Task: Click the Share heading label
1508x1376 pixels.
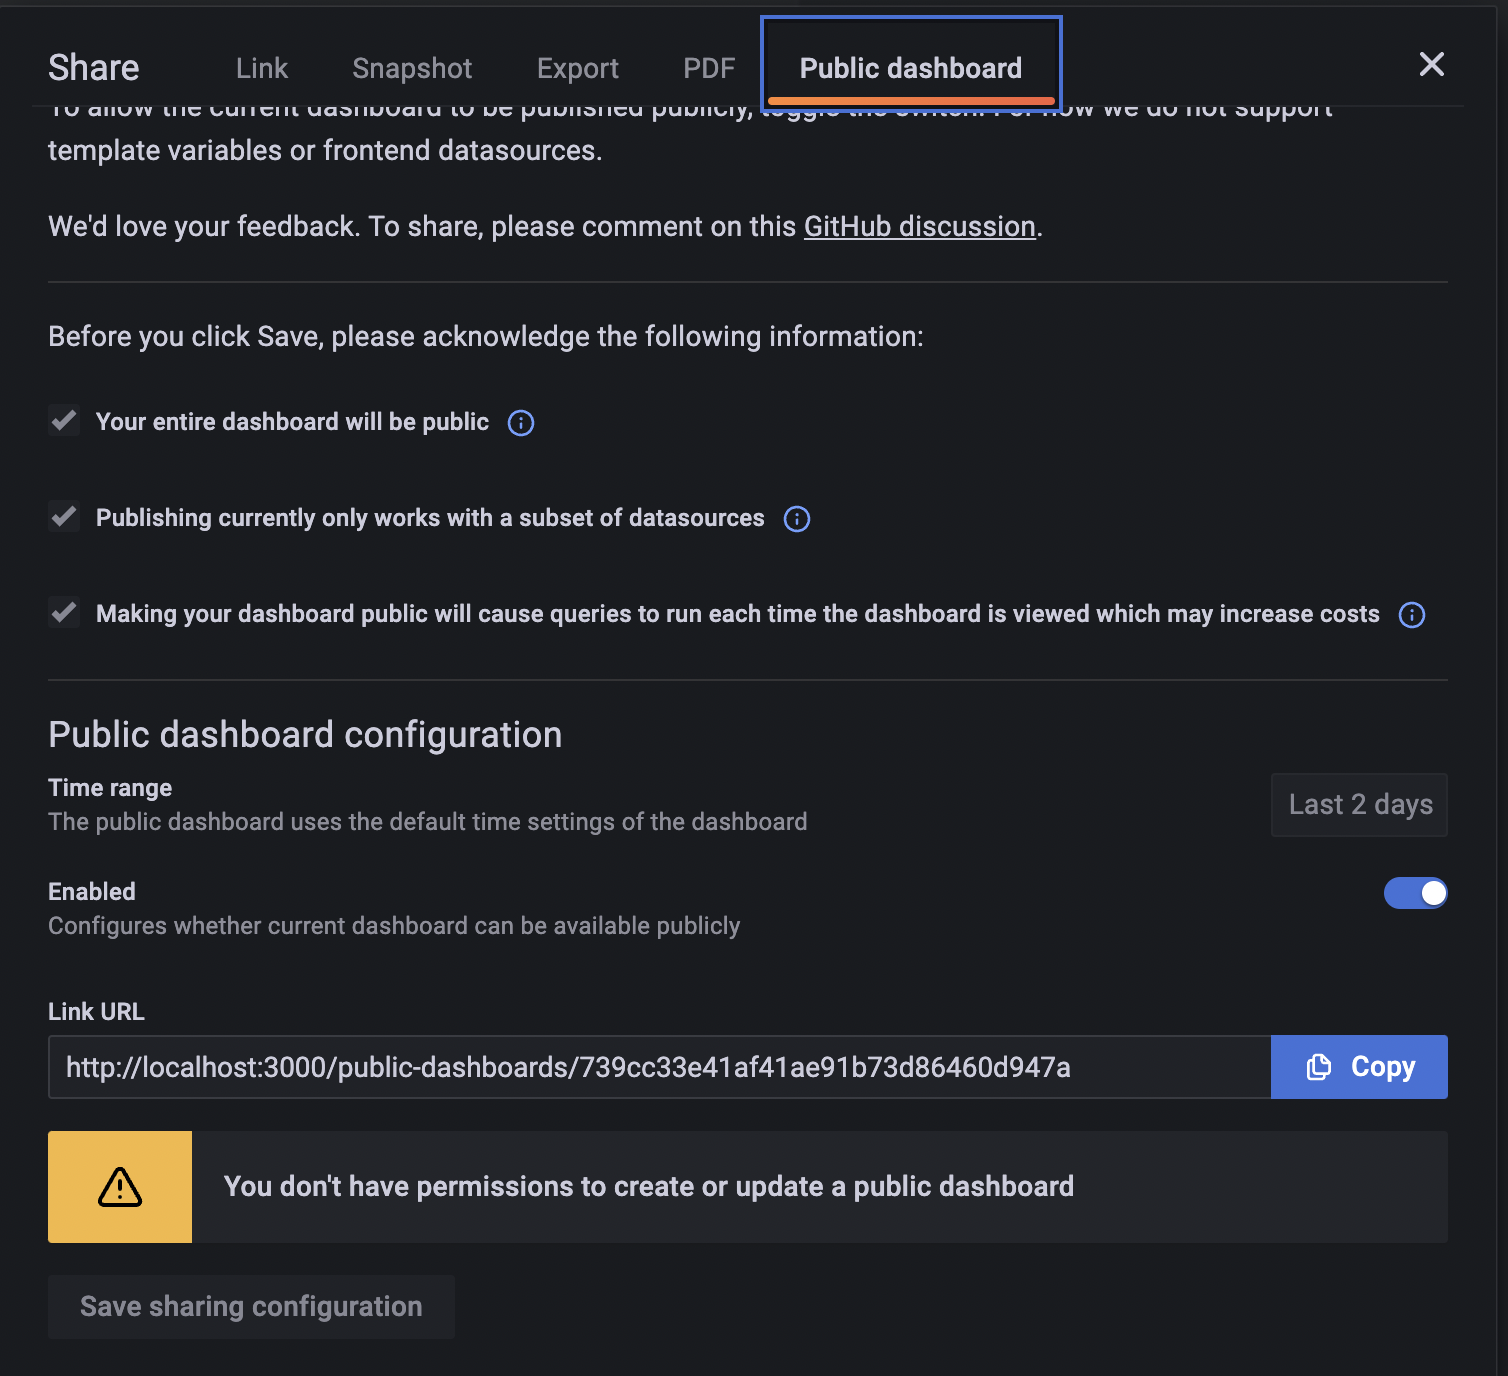Action: point(93,67)
